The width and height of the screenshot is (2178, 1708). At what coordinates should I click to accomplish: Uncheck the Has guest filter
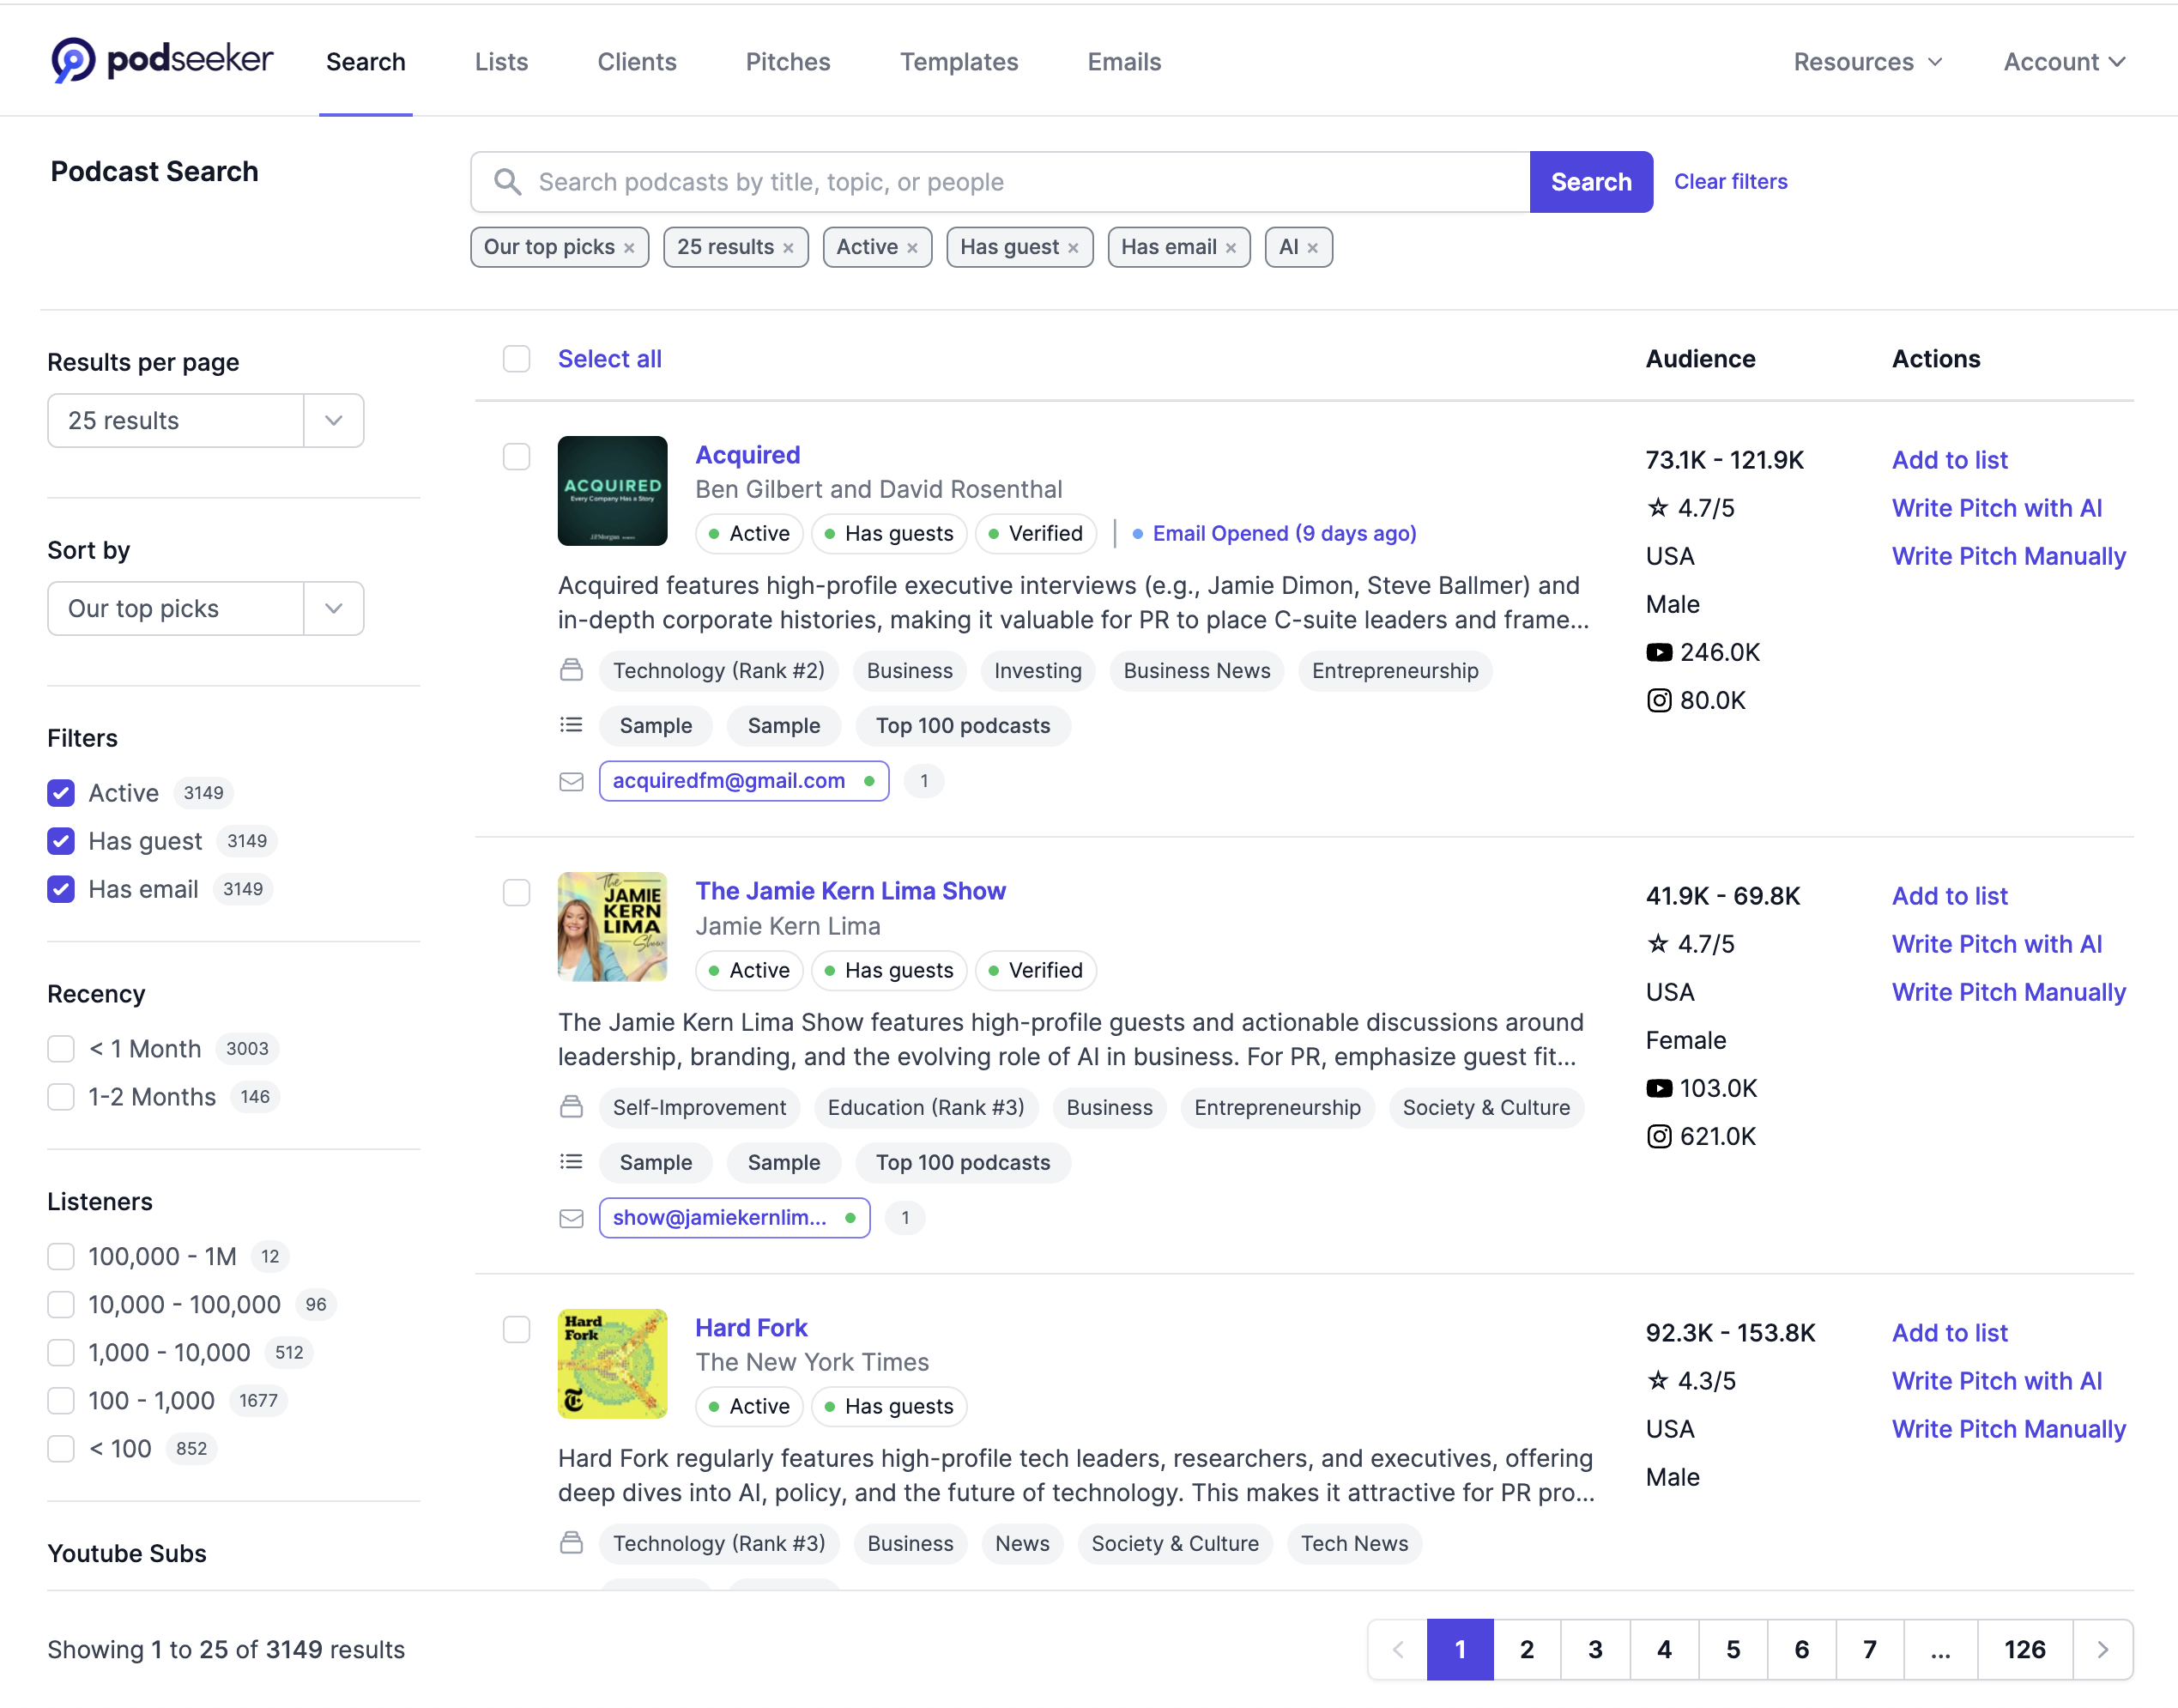60,841
